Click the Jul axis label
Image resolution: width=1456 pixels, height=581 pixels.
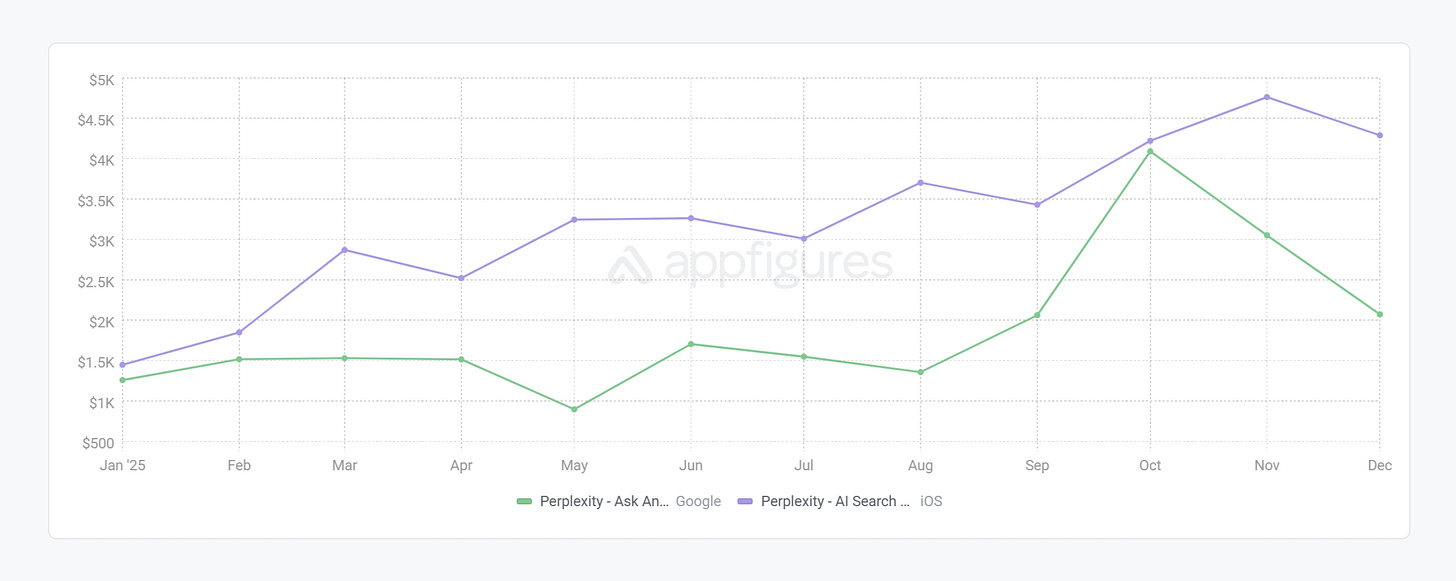(804, 466)
